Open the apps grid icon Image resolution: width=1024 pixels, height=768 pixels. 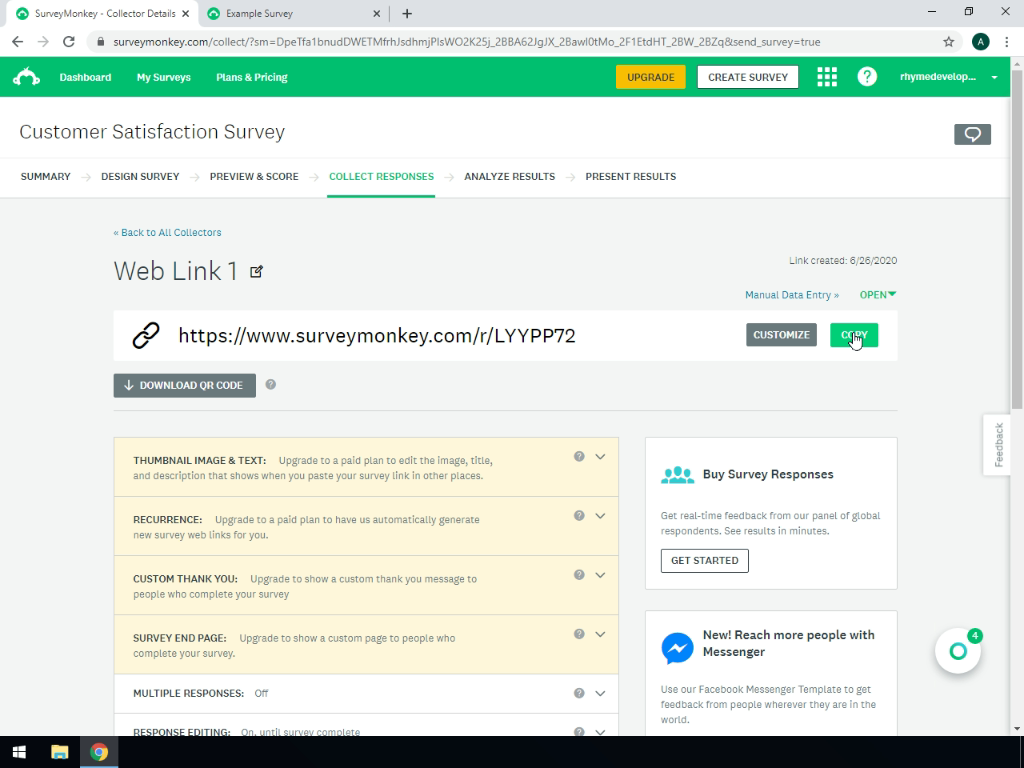827,77
